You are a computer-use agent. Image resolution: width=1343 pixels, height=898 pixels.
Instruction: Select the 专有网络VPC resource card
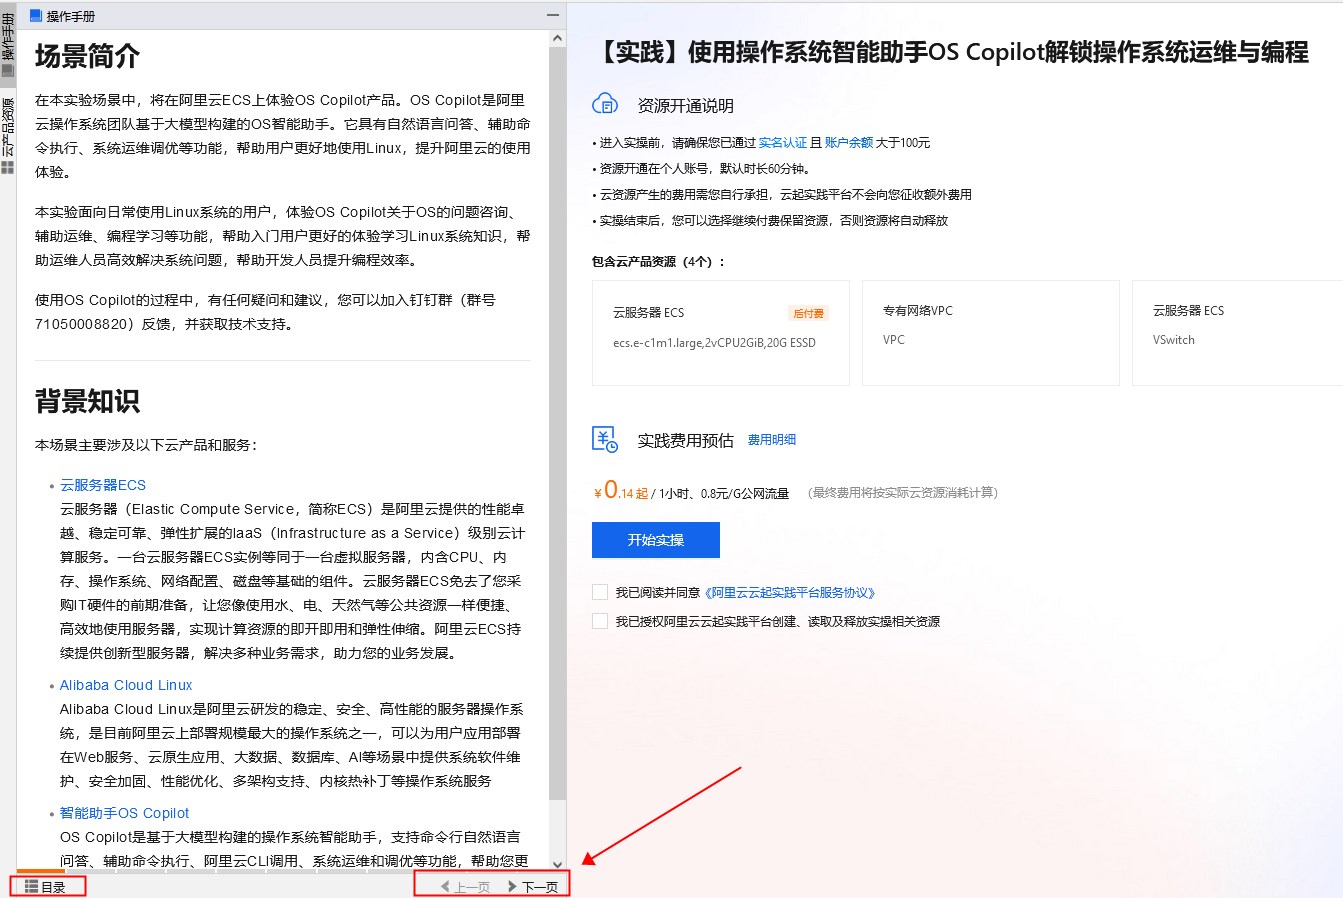(991, 333)
